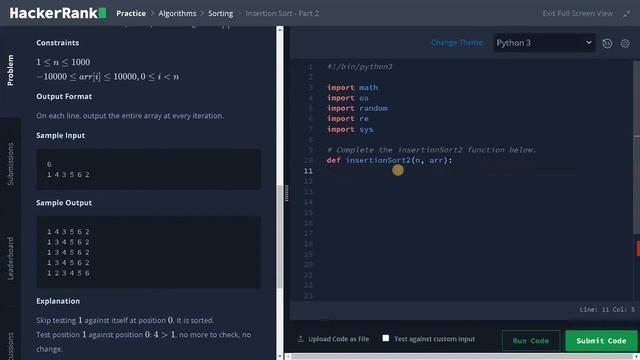Click sample input line '1 4 3 5 6 2'

(x=68, y=174)
